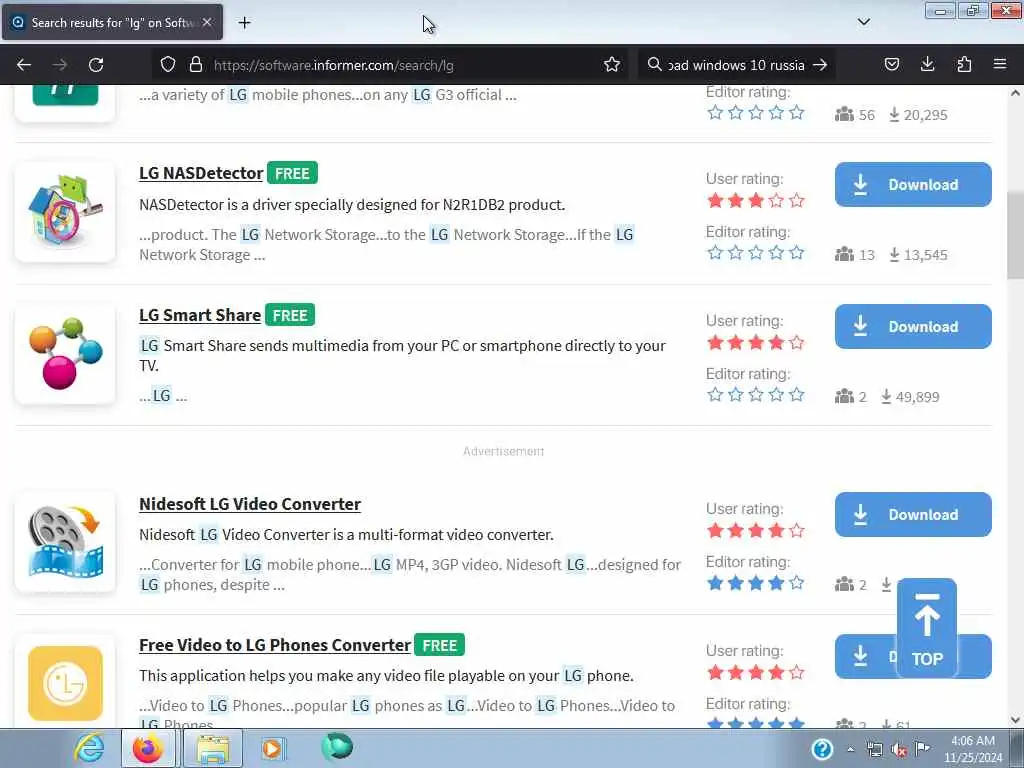The image size is (1024, 768).
Task: Click the search magnifier icon in the search bar
Action: (654, 64)
